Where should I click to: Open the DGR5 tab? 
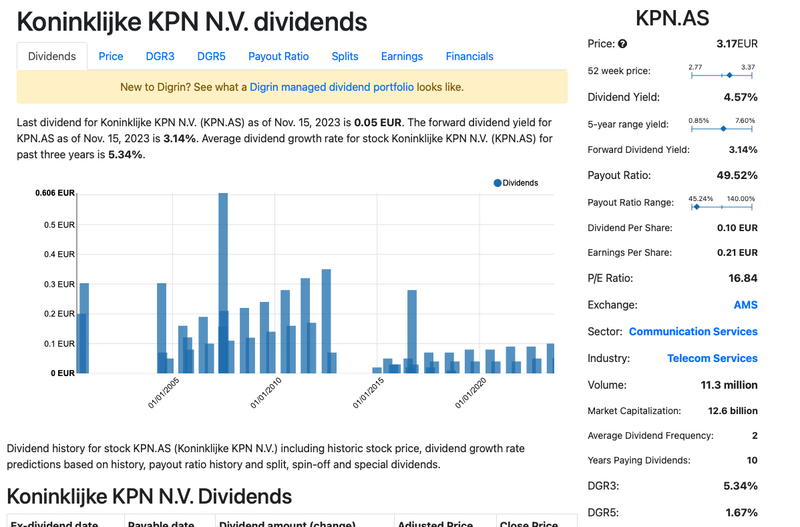(211, 56)
